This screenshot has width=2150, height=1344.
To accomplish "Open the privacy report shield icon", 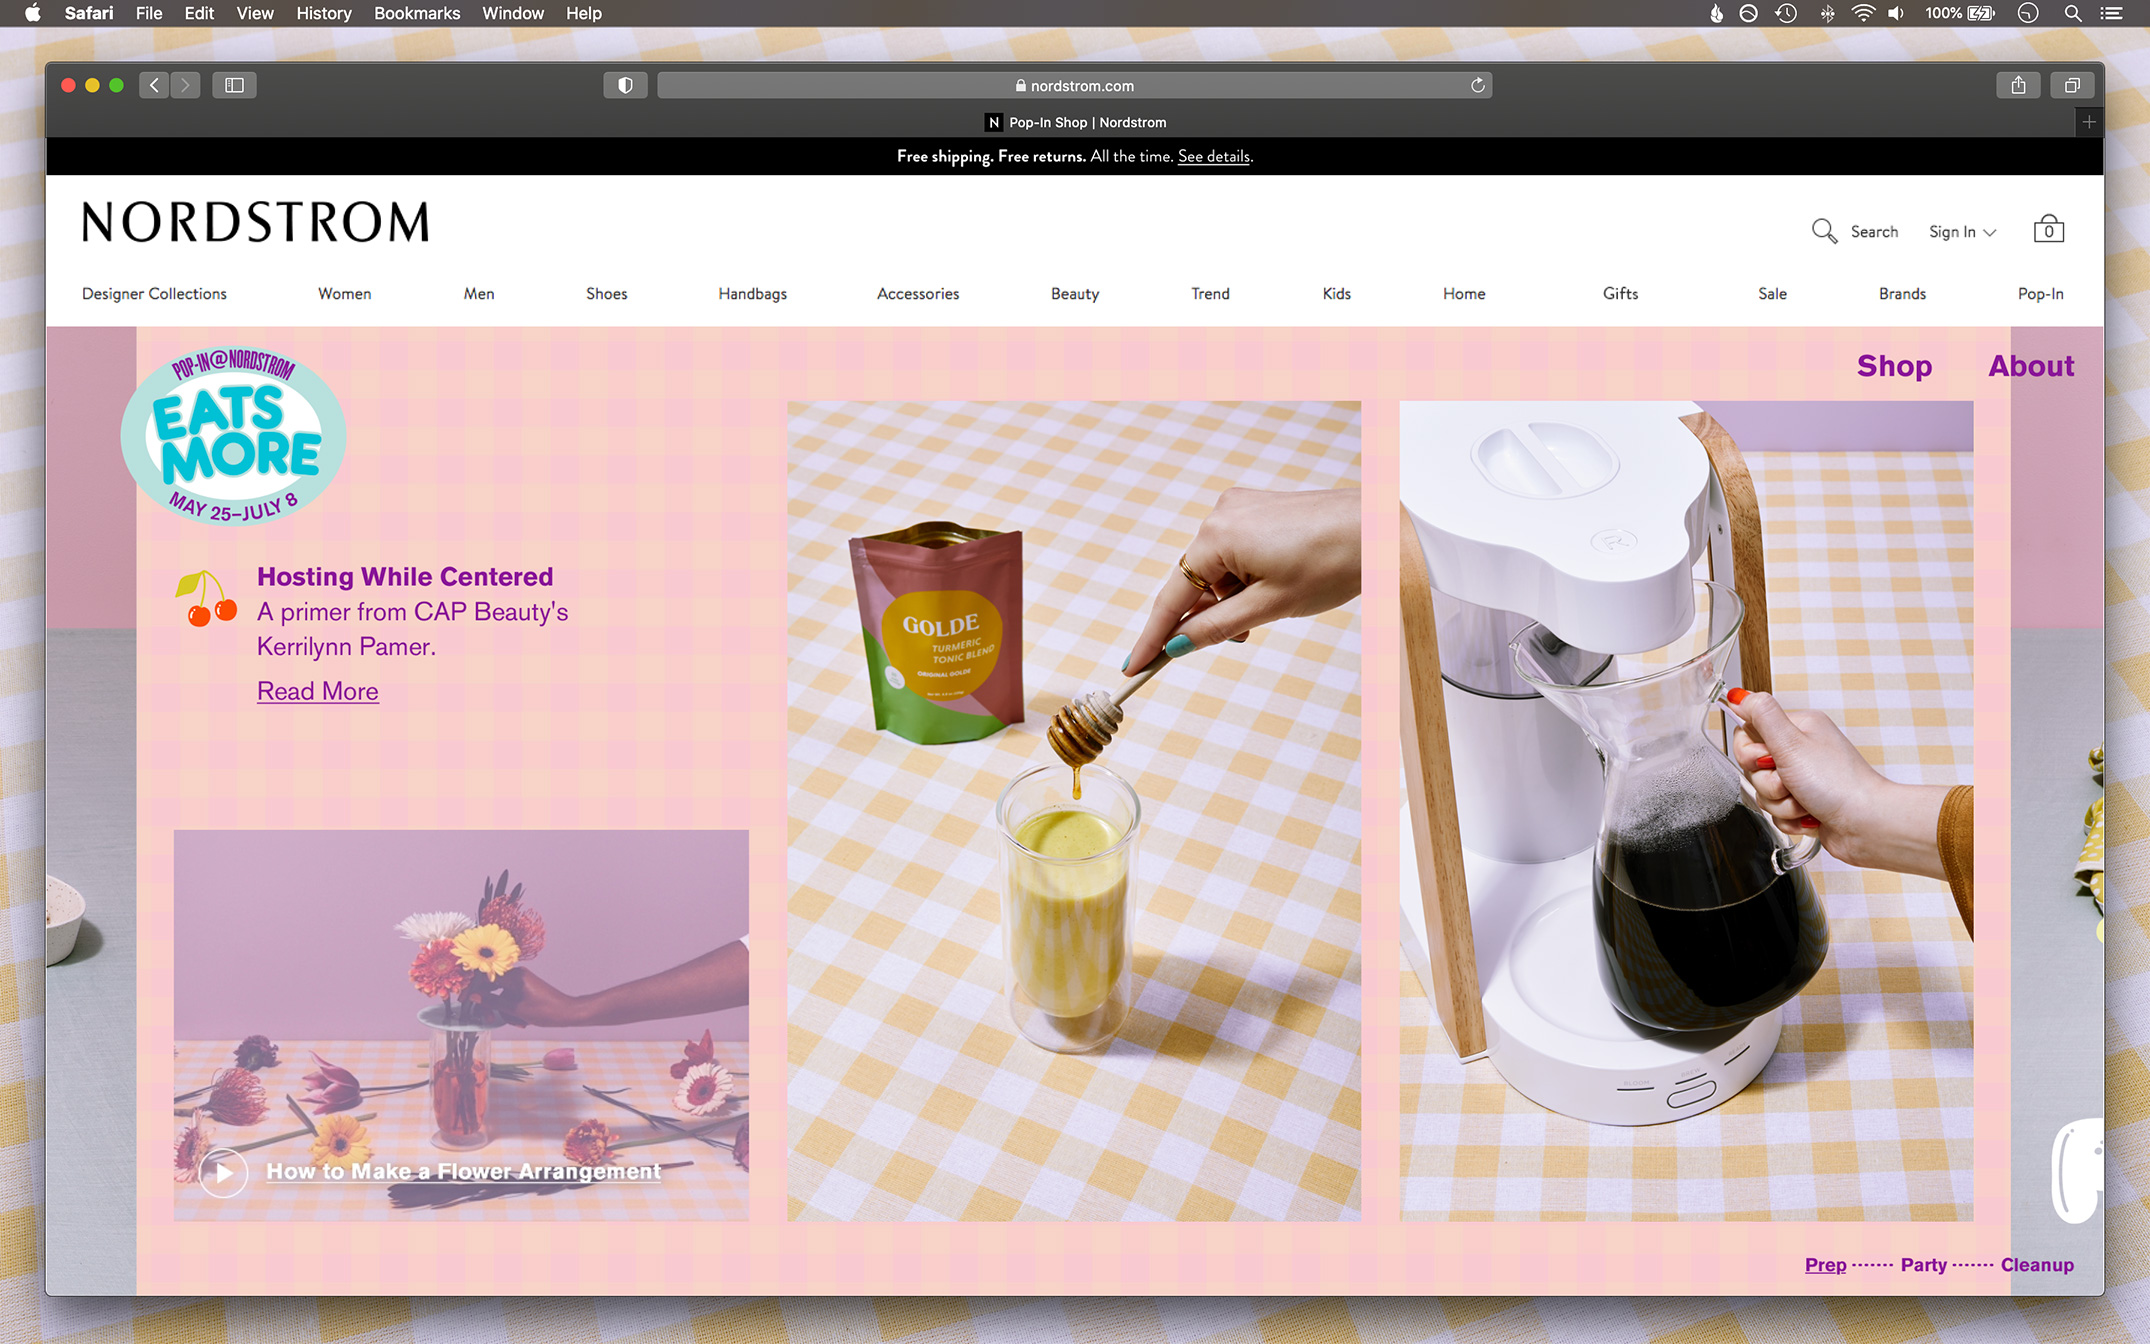I will (625, 85).
